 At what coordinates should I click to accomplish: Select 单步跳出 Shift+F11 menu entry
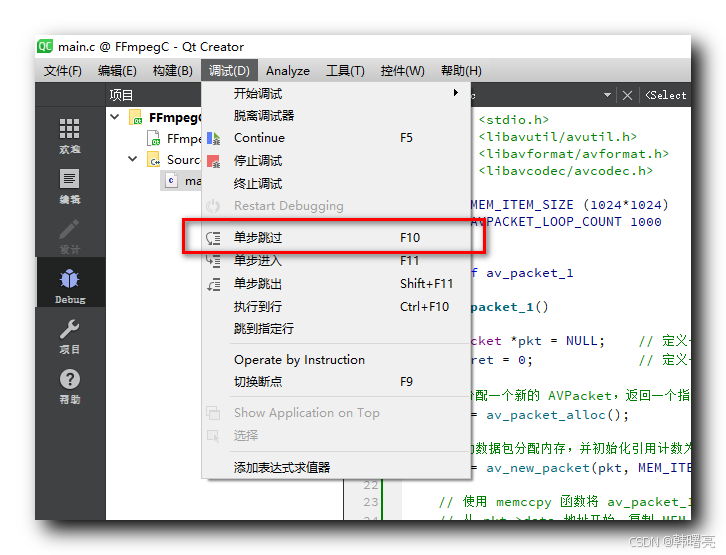(x=336, y=284)
